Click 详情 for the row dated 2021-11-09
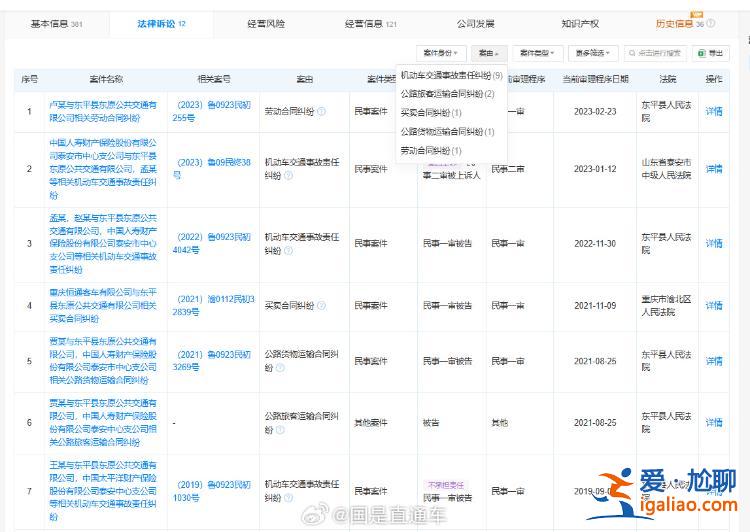Screen dimensions: 750x532 714,305
